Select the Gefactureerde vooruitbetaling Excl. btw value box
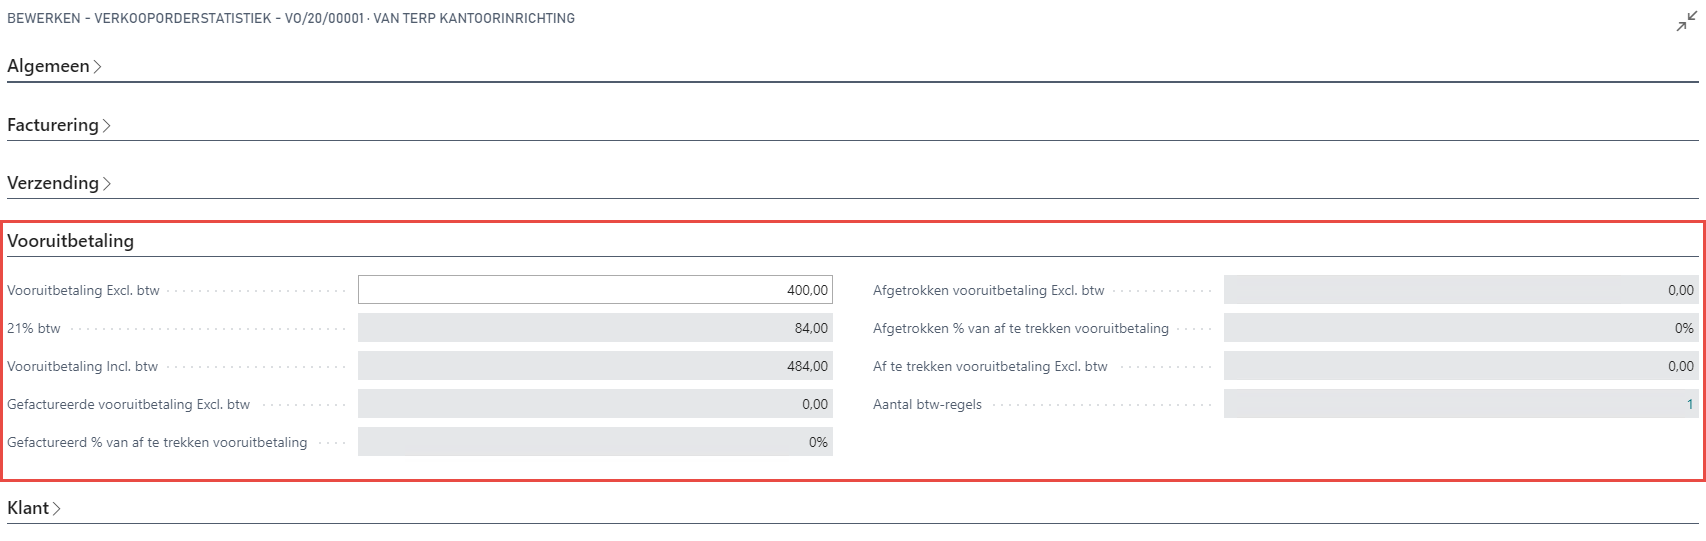 (x=595, y=404)
